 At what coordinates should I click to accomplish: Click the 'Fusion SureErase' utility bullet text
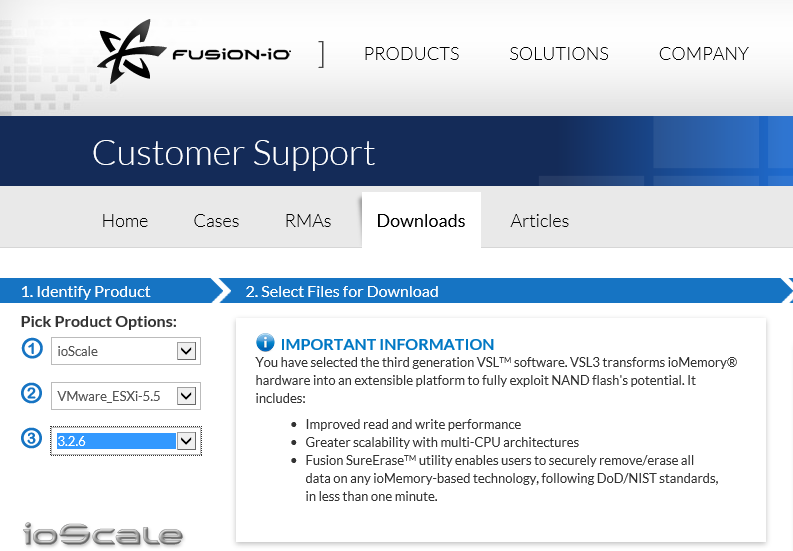pyautogui.click(x=512, y=478)
